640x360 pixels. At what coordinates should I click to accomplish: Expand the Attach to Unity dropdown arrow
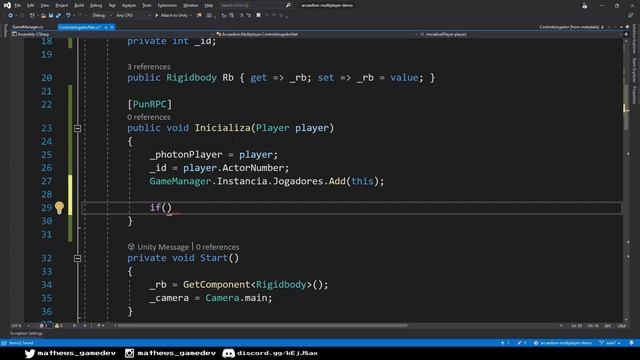click(191, 16)
